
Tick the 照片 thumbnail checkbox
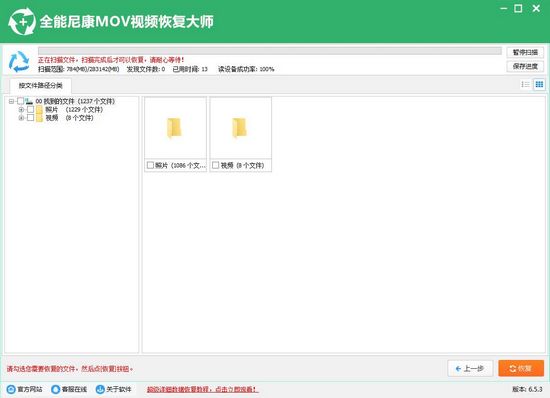(x=150, y=165)
